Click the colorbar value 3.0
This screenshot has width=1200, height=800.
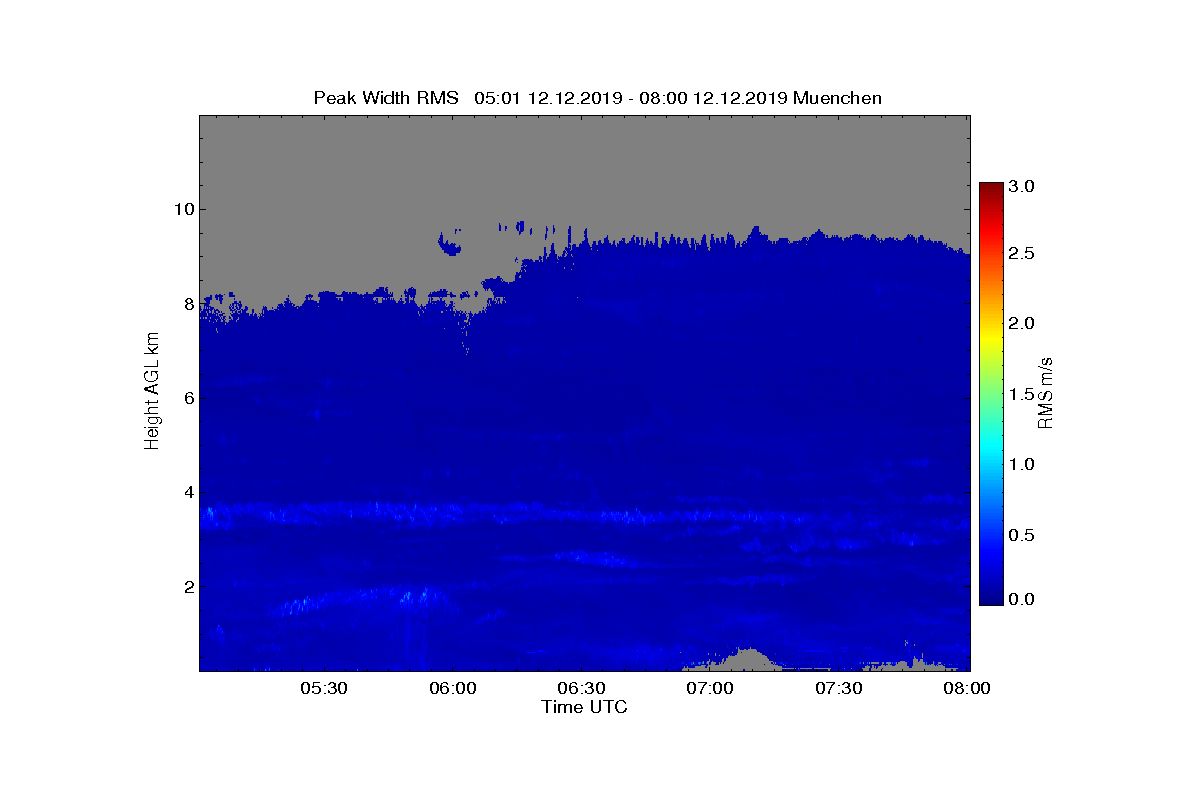pyautogui.click(x=1021, y=186)
